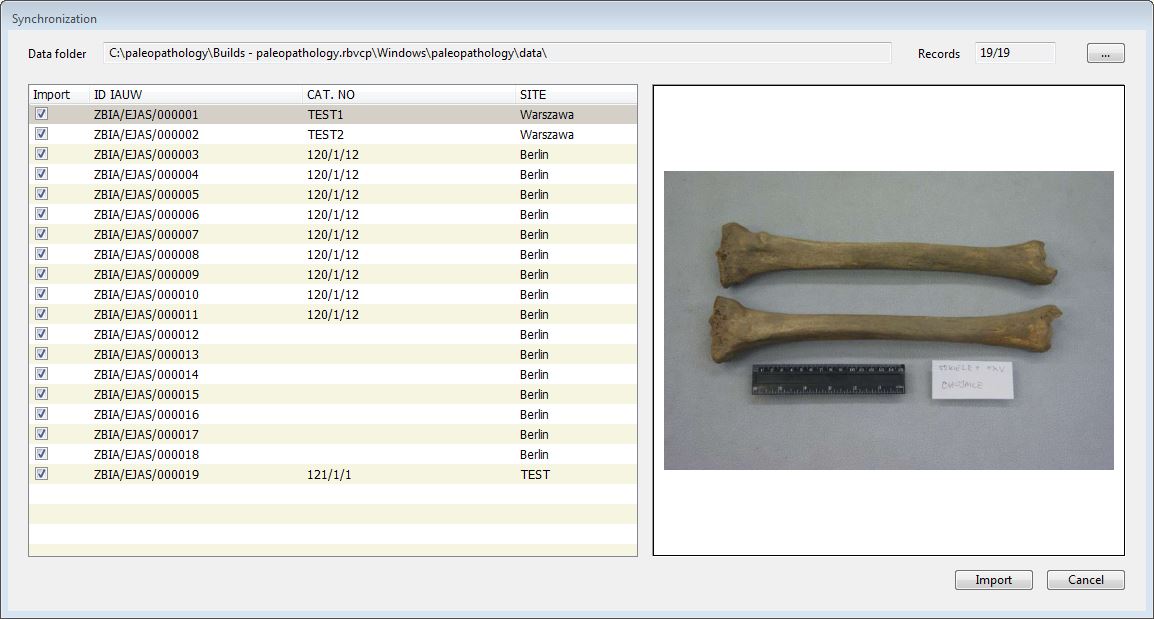This screenshot has width=1154, height=619.
Task: Toggle import checkbox for ZBIA/EJAS/000002
Action: pyautogui.click(x=42, y=134)
